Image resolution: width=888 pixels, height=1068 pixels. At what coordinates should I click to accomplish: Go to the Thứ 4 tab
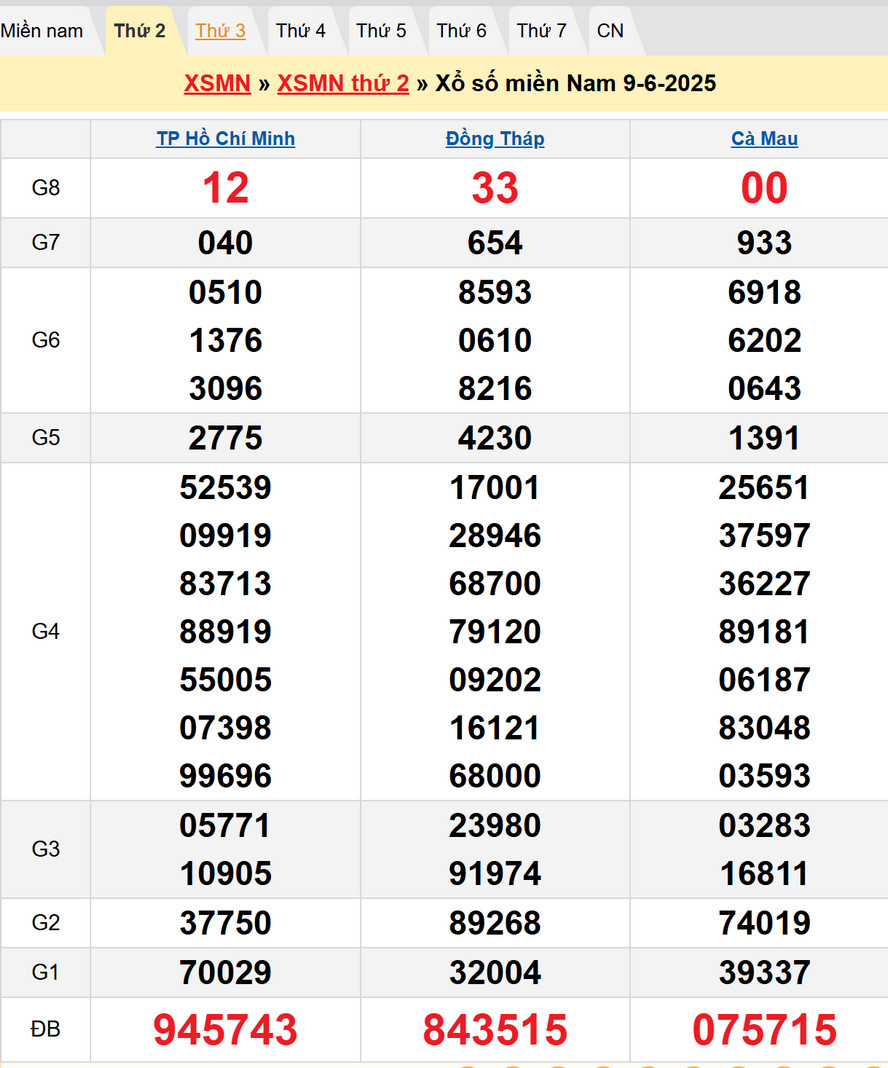300,31
